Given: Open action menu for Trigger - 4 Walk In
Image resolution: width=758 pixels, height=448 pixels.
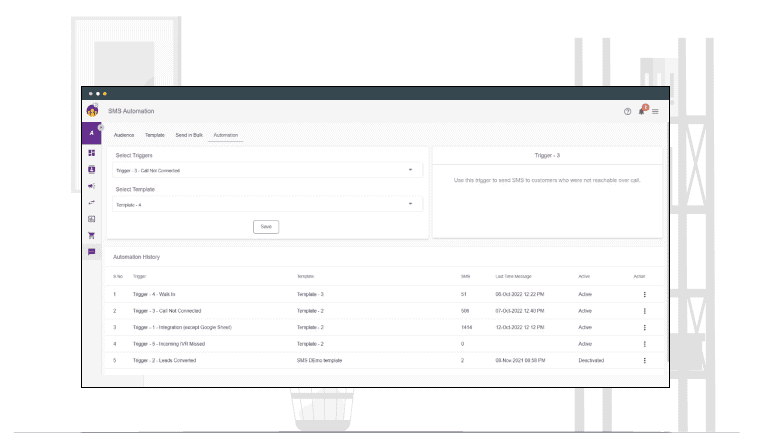Looking at the screenshot, I should point(645,294).
